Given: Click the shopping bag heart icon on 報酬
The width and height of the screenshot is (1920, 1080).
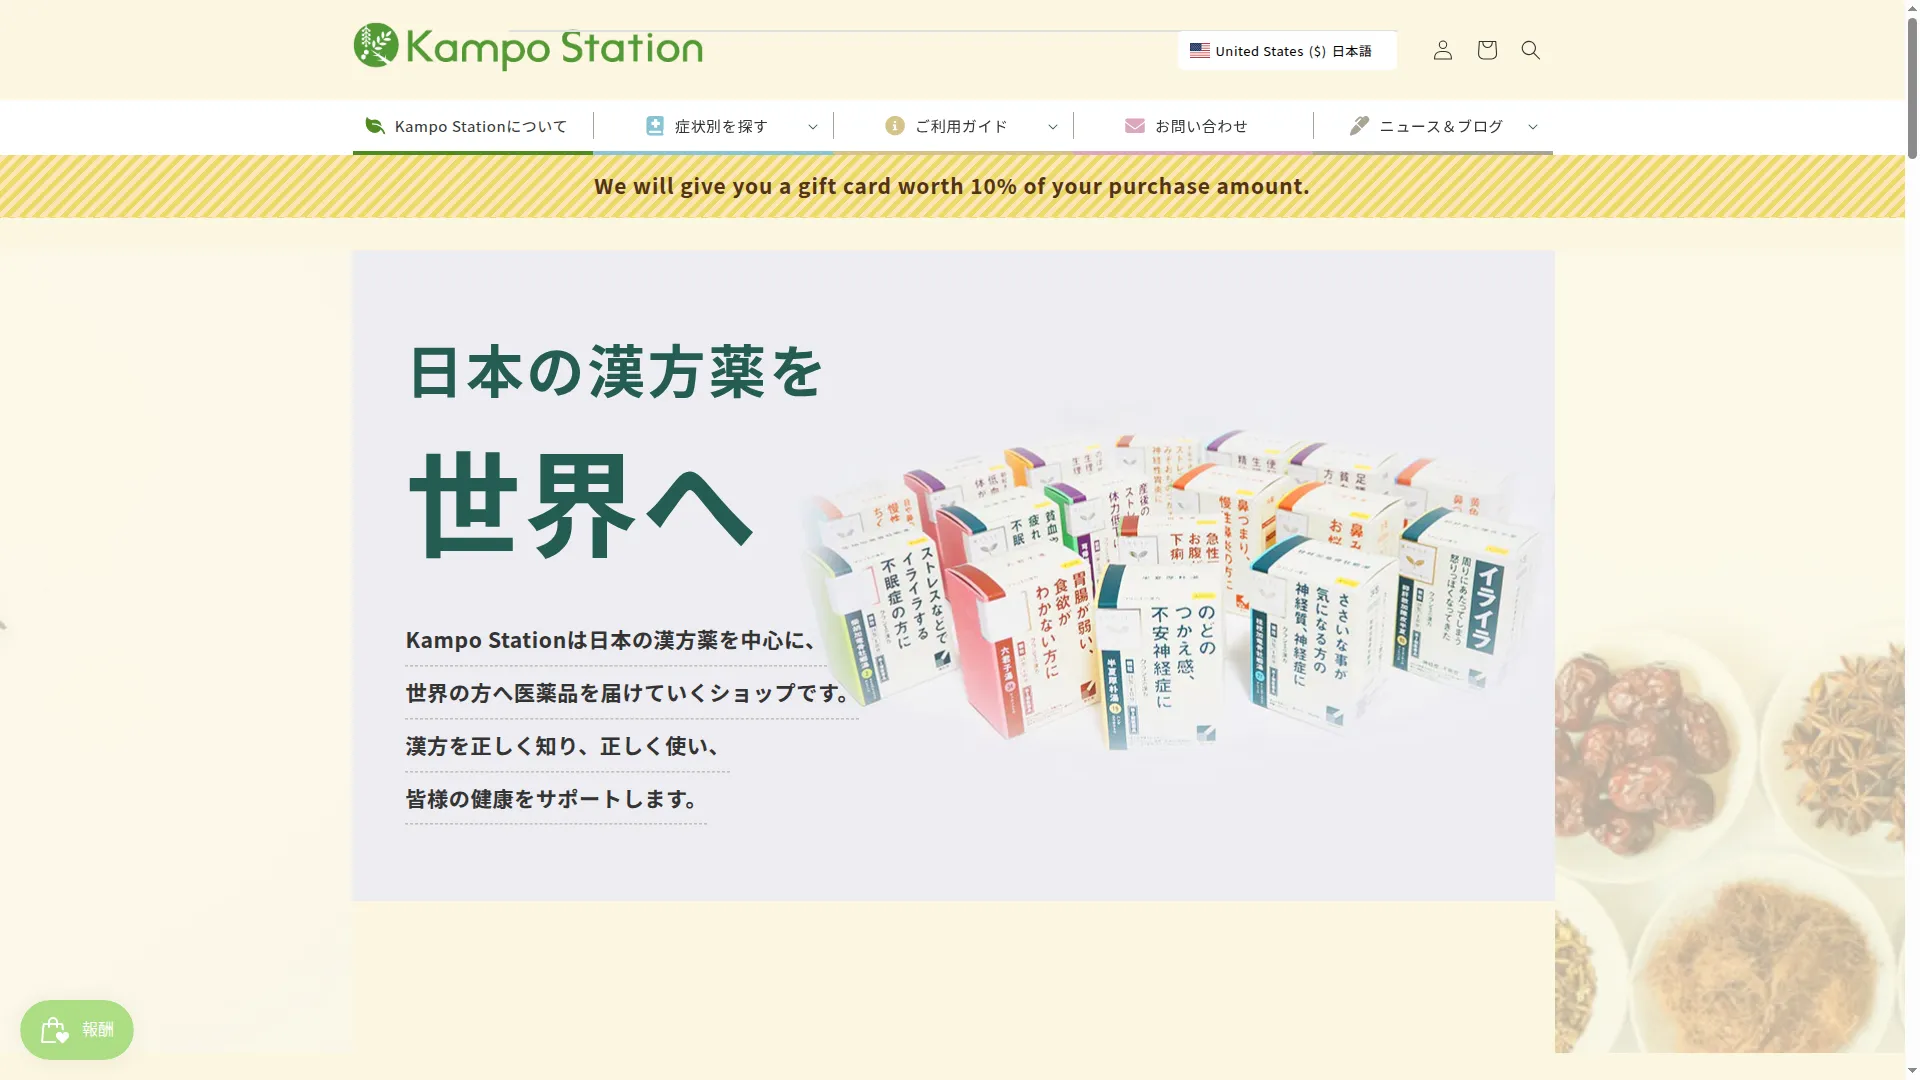Looking at the screenshot, I should 55,1029.
